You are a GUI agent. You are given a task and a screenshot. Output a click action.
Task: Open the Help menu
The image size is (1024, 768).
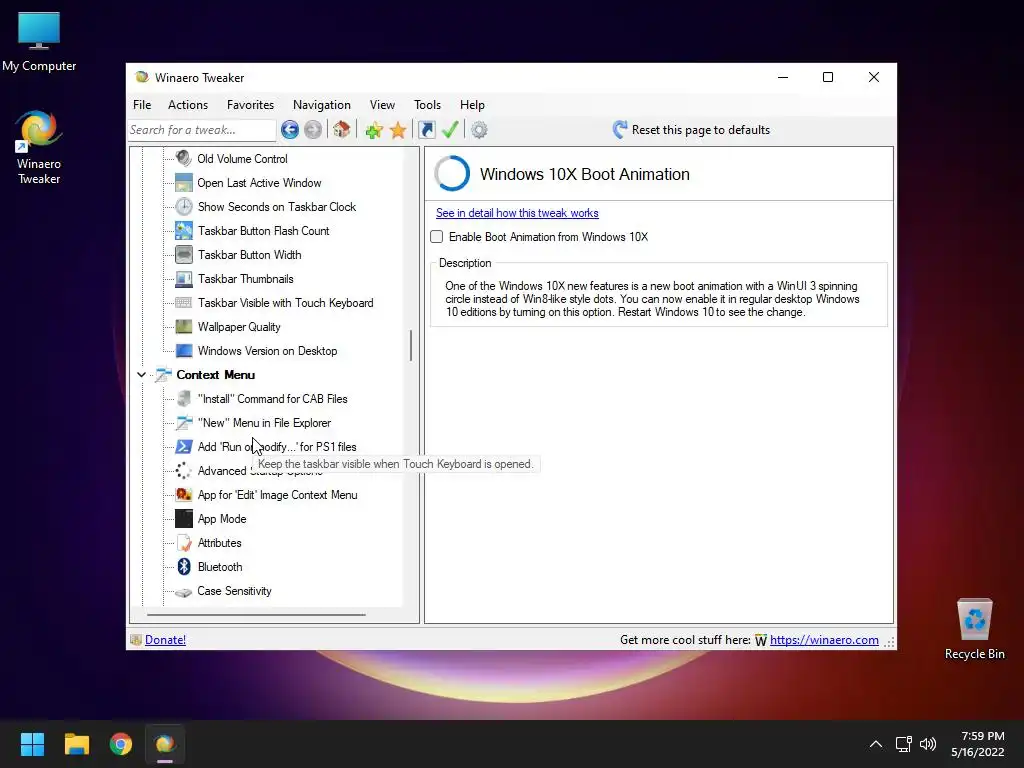(472, 104)
